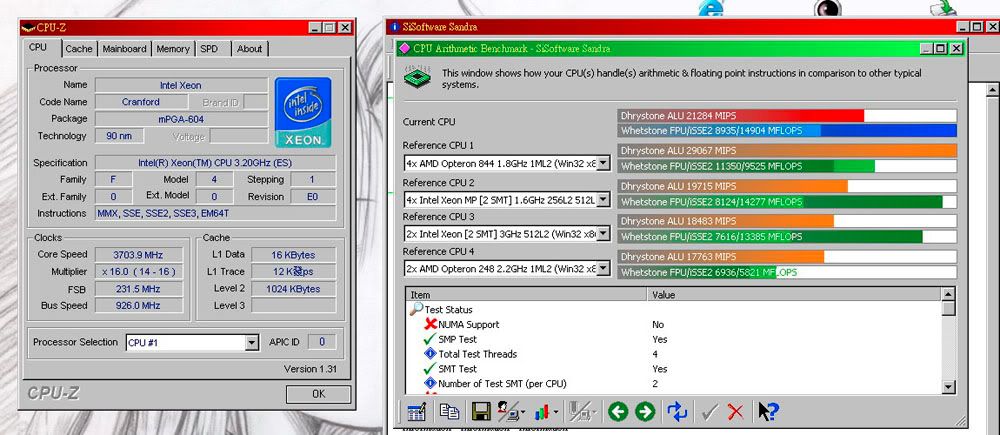
Task: Open the dropdown arrow next to bar chart icon
Action: click(x=555, y=413)
